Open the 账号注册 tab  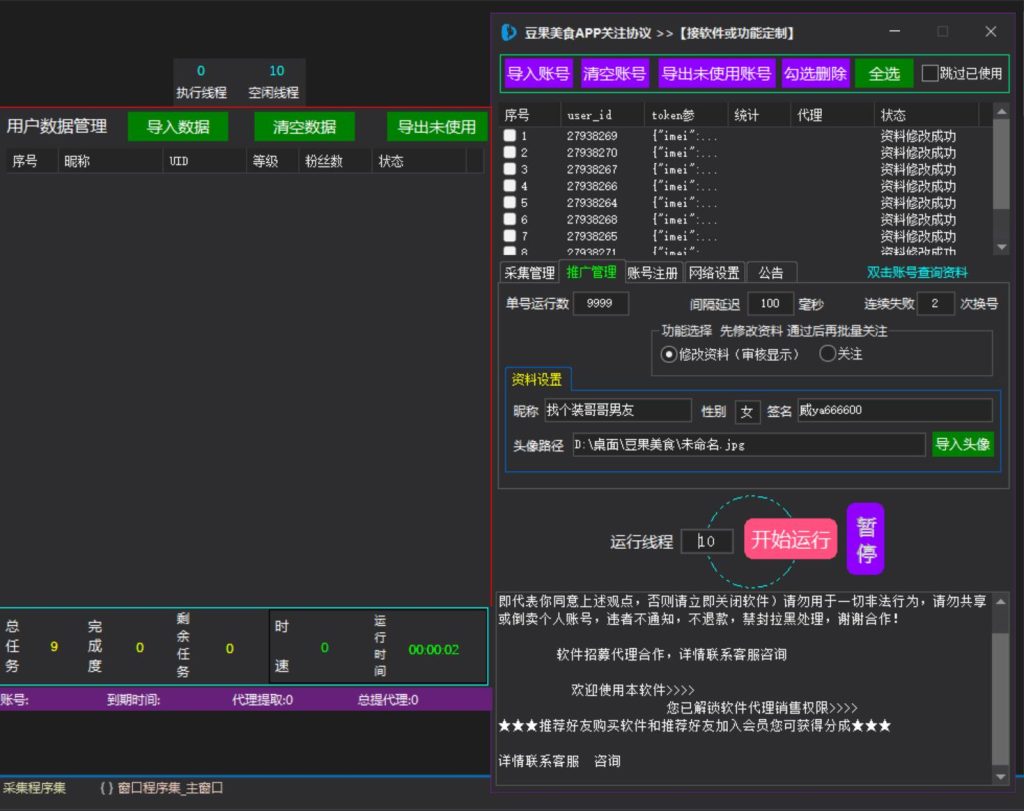652,273
